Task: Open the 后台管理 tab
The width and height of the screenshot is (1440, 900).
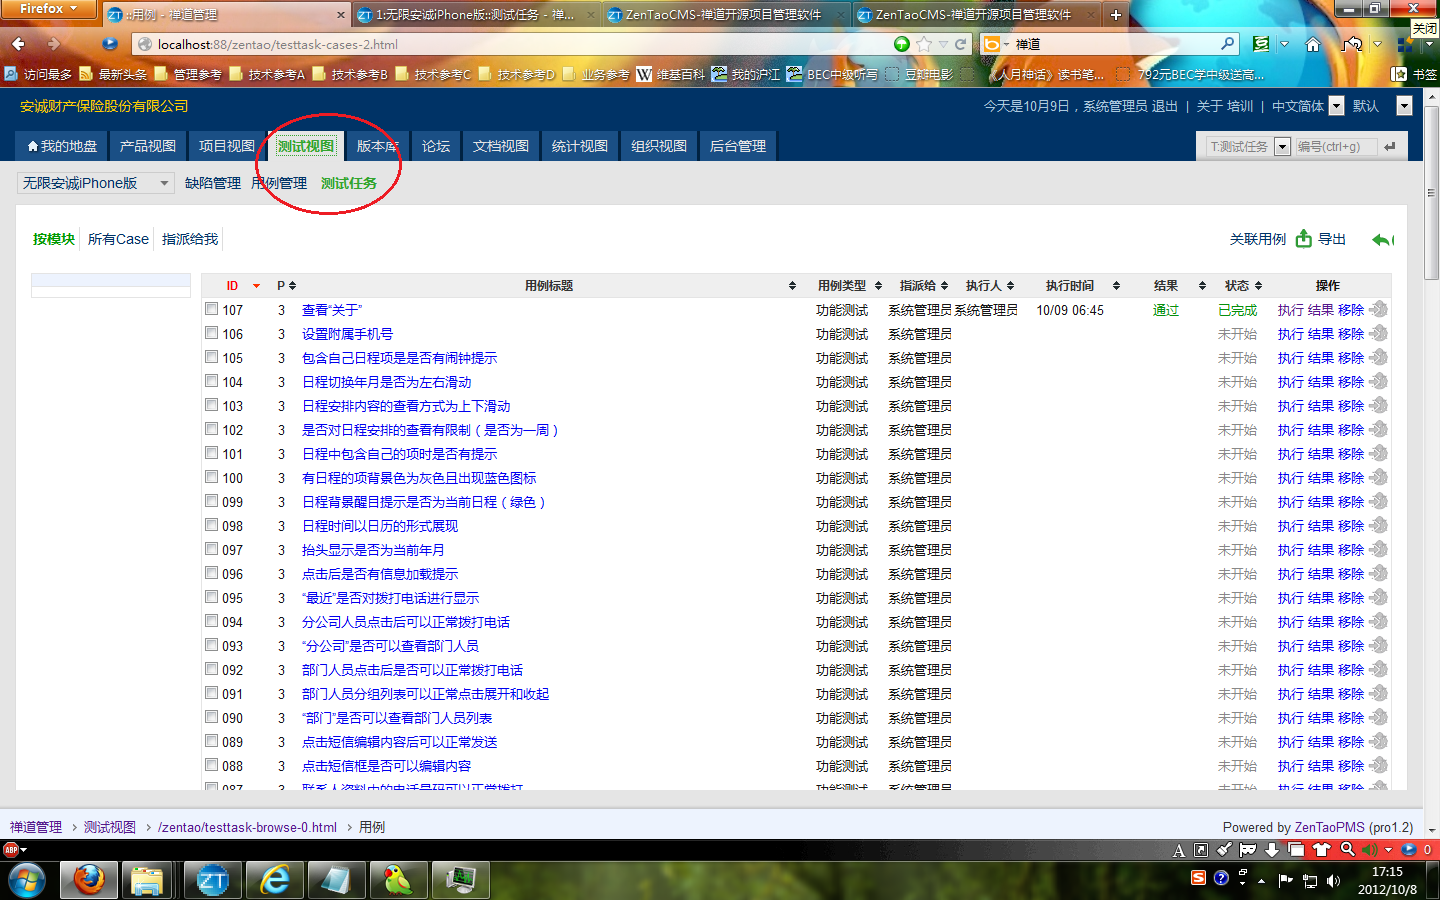Action: (738, 146)
